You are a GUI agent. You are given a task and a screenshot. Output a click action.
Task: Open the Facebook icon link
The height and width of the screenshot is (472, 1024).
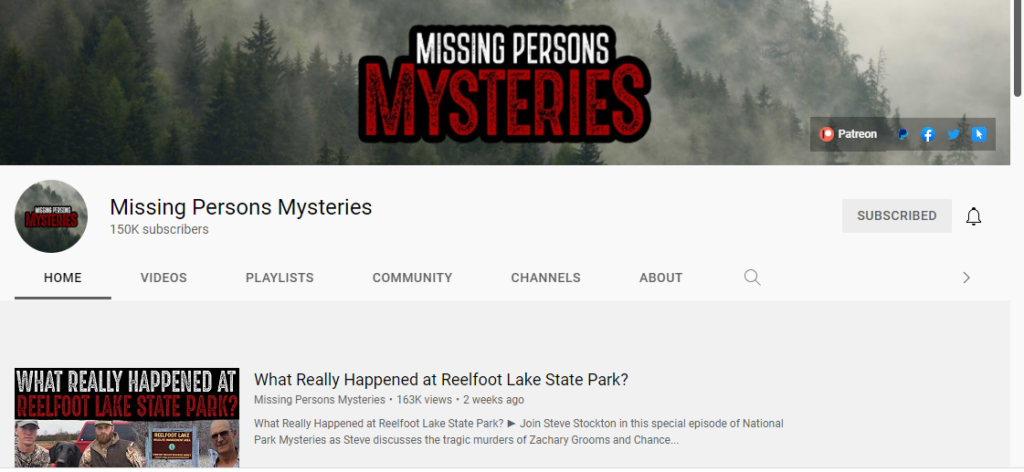coord(928,134)
